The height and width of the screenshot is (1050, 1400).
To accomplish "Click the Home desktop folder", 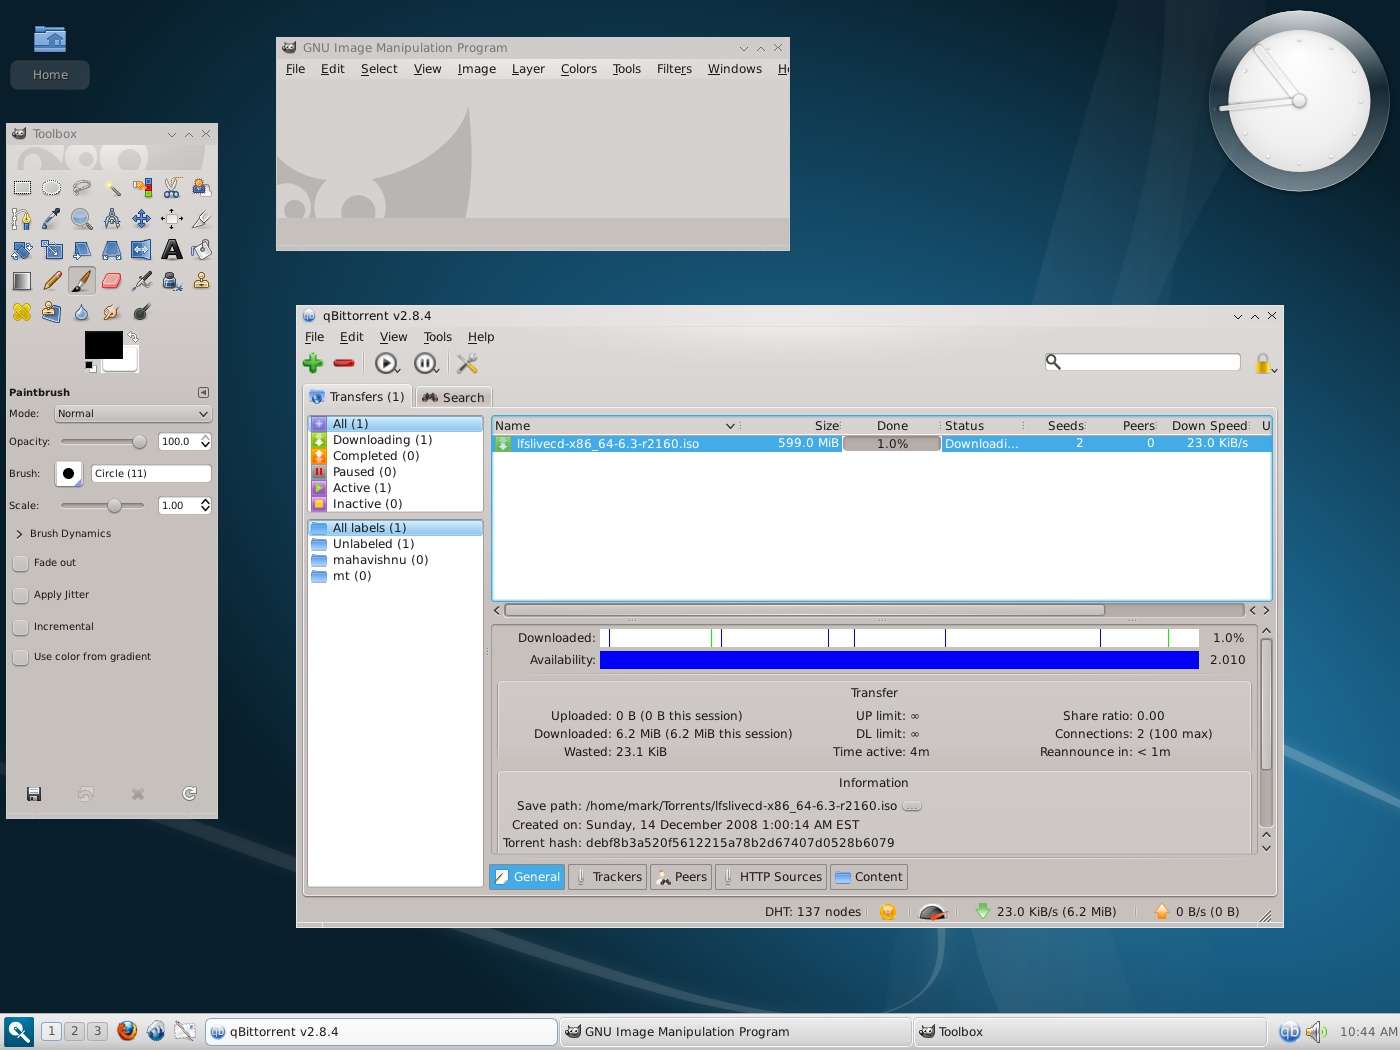I will (x=50, y=56).
